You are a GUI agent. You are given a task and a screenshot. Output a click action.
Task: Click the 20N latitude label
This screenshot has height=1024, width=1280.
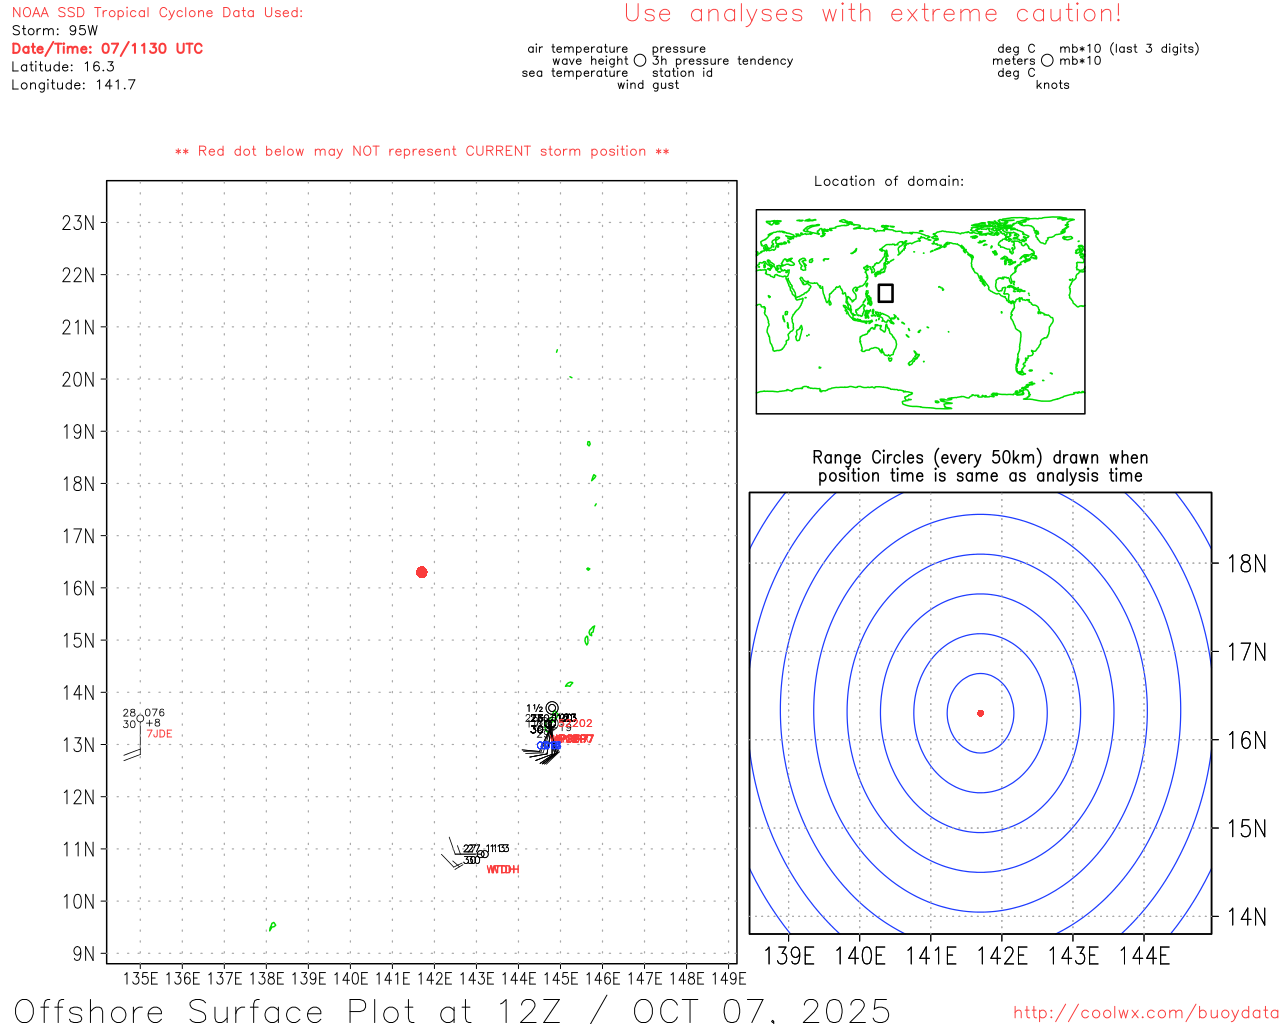tap(78, 380)
